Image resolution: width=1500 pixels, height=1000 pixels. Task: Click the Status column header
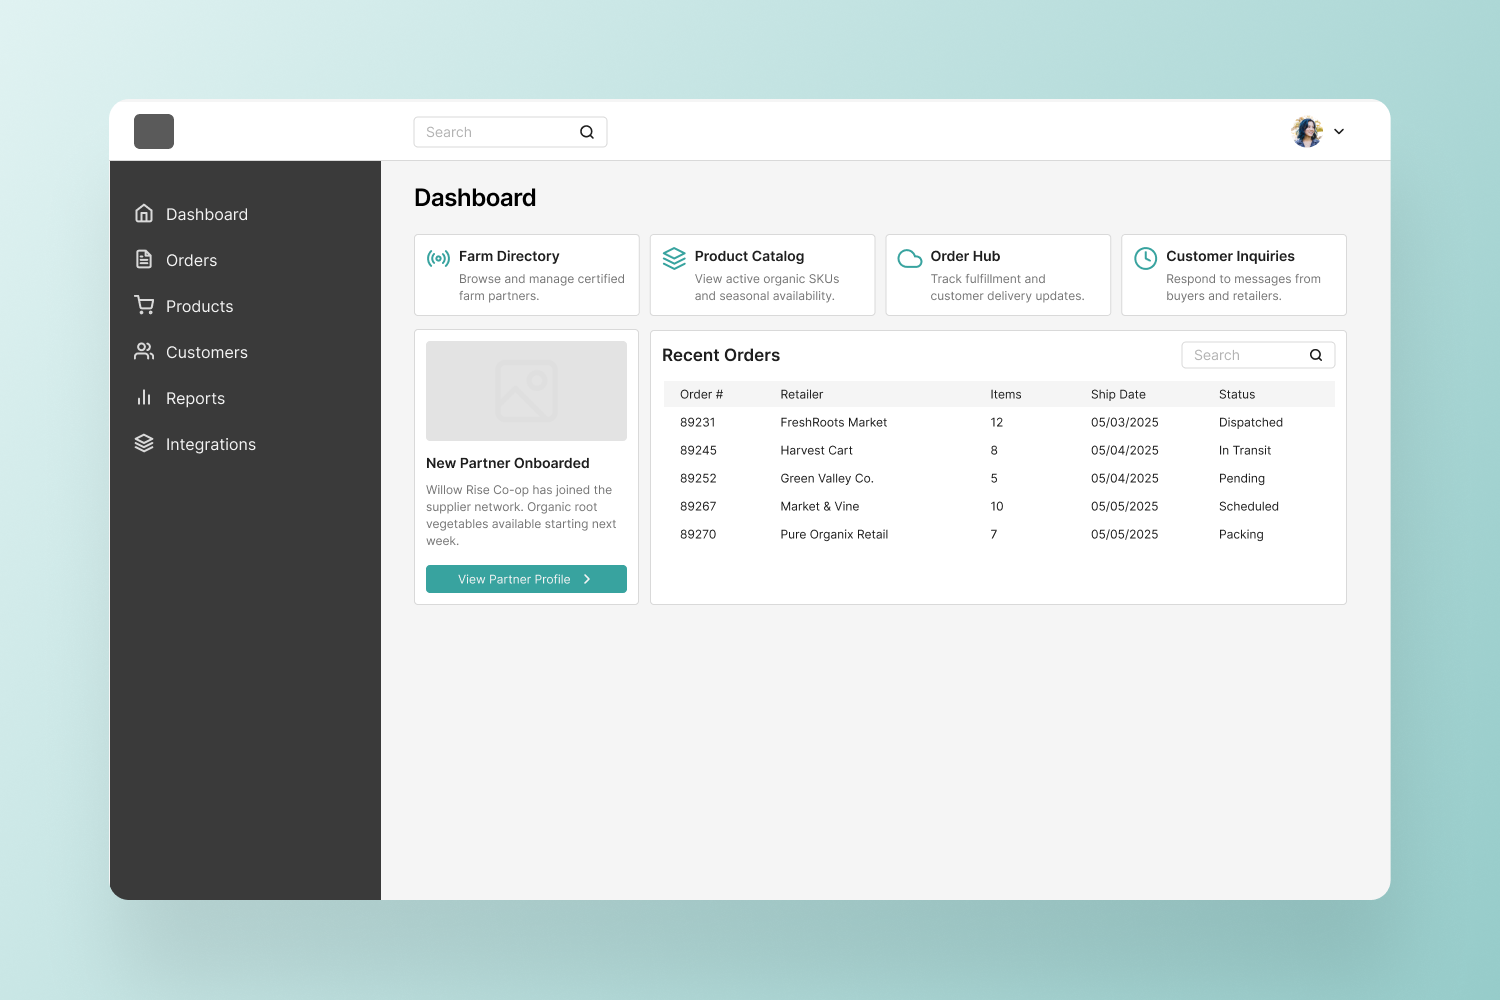[1237, 394]
